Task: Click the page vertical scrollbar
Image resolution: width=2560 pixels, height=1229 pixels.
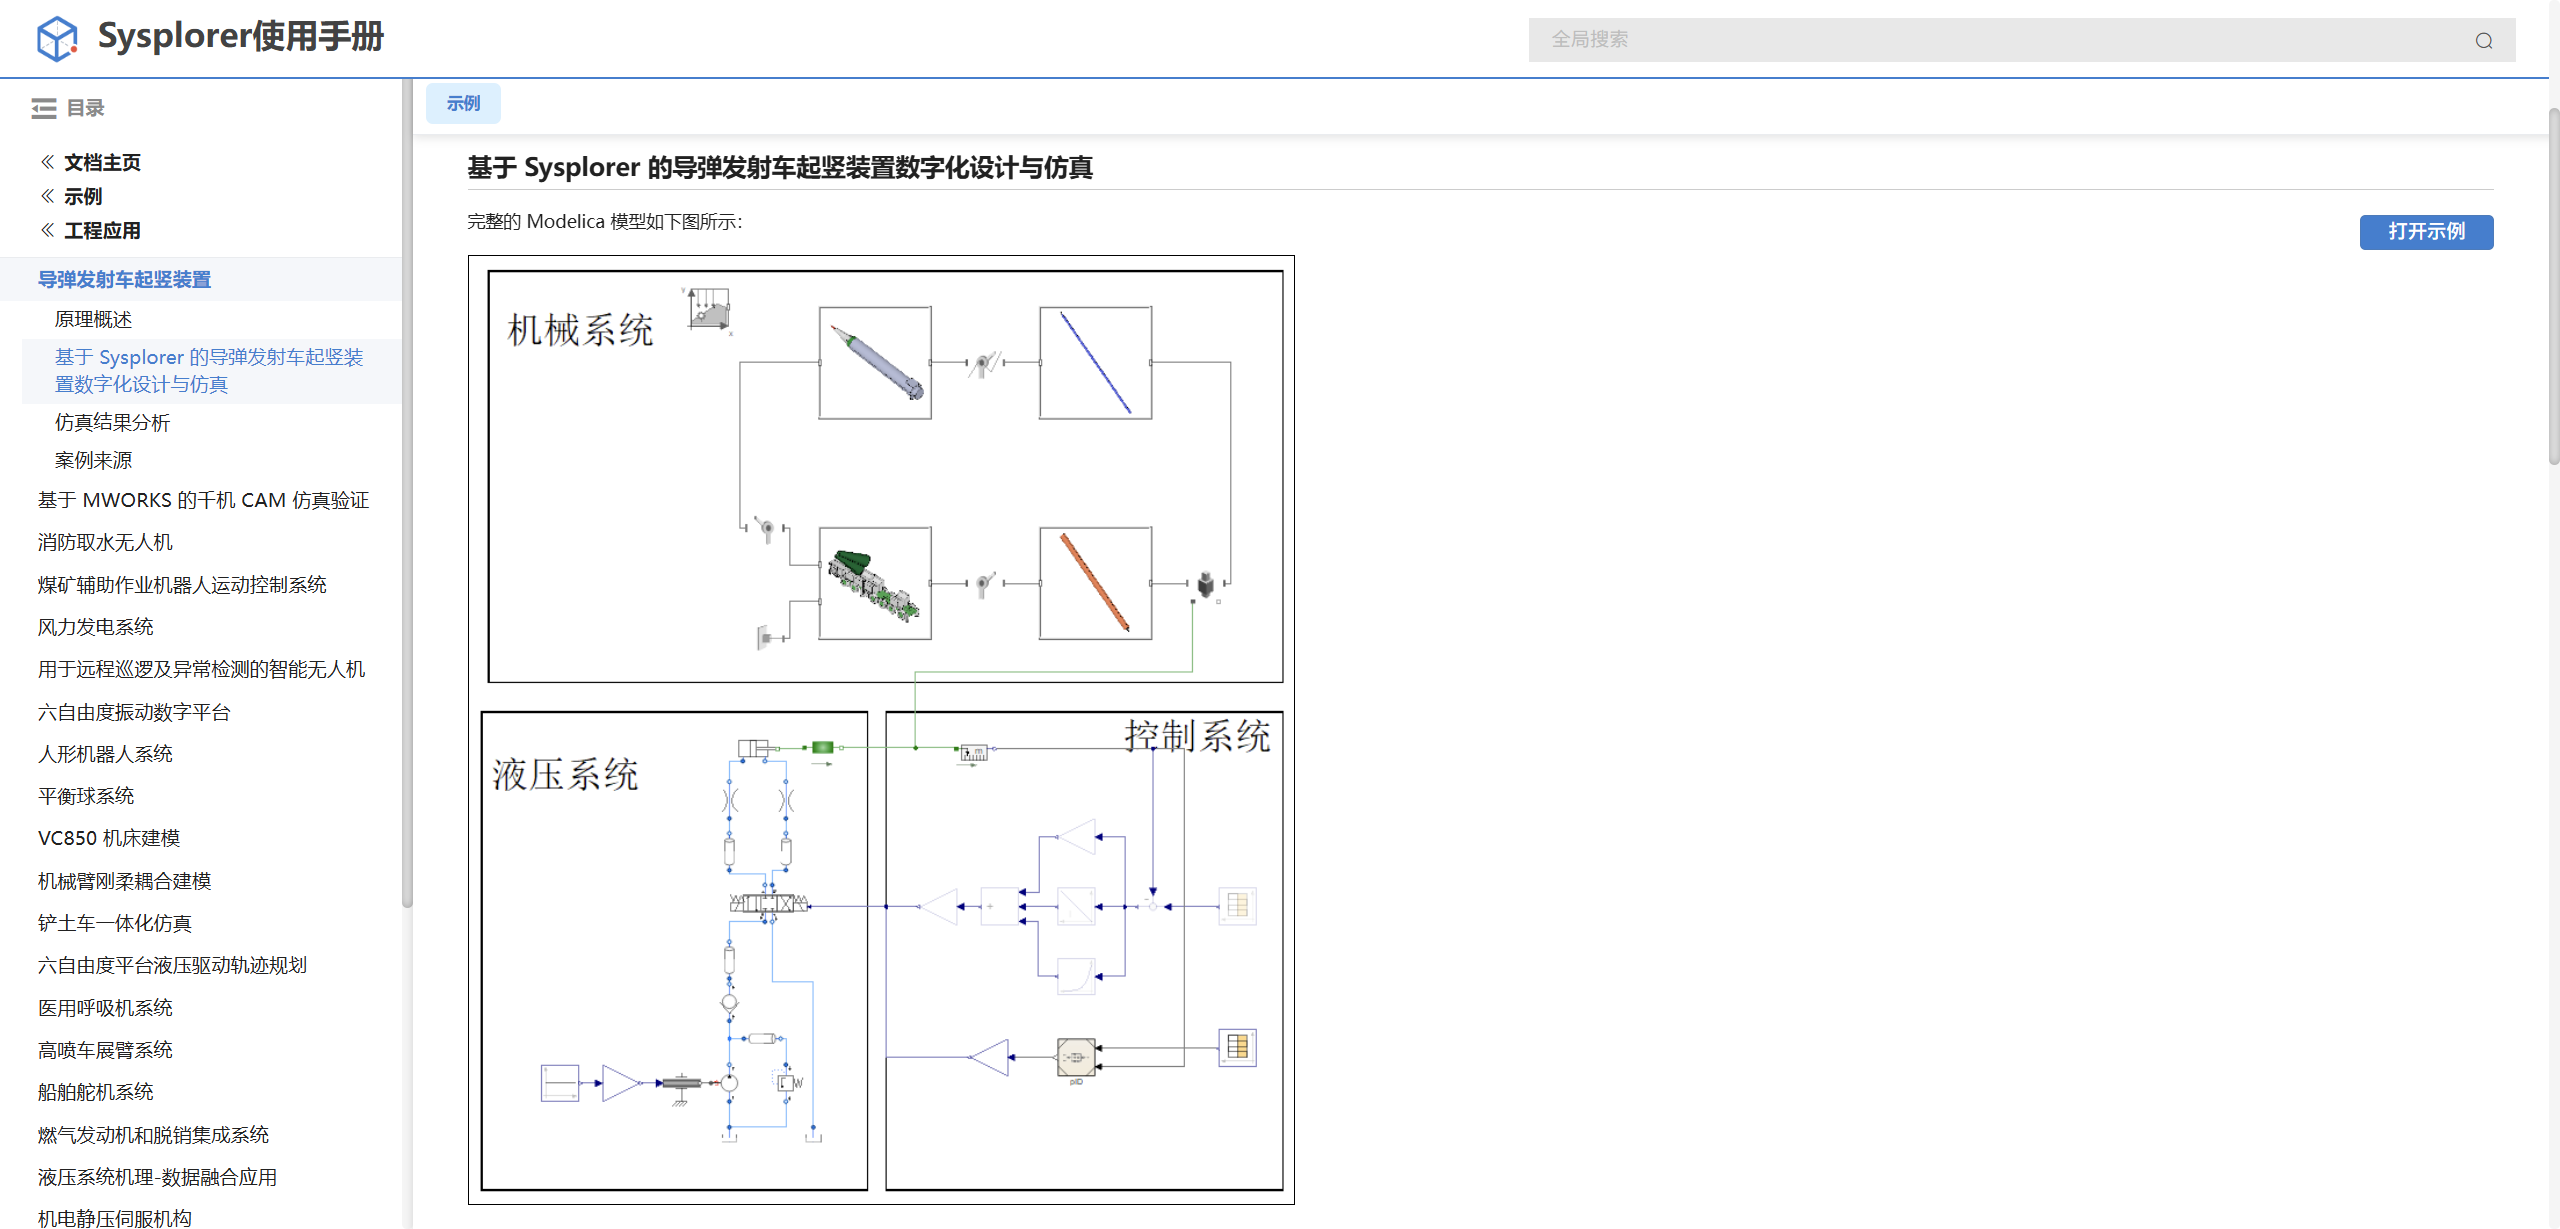Action: point(2553,285)
